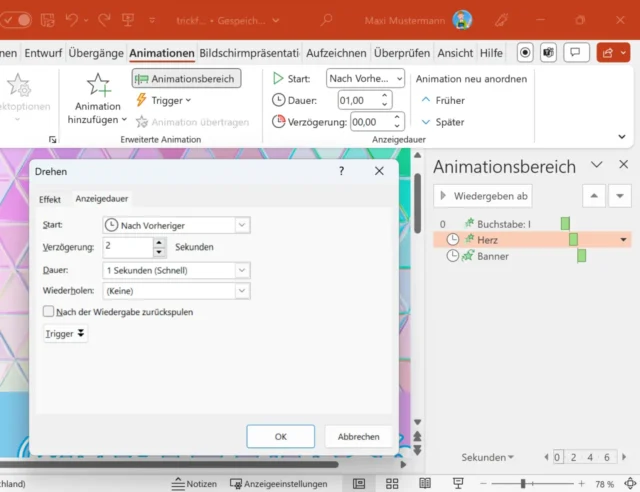Open the Animationsbereich pane button
Screen dimensions: 640x492
[x=186, y=78]
